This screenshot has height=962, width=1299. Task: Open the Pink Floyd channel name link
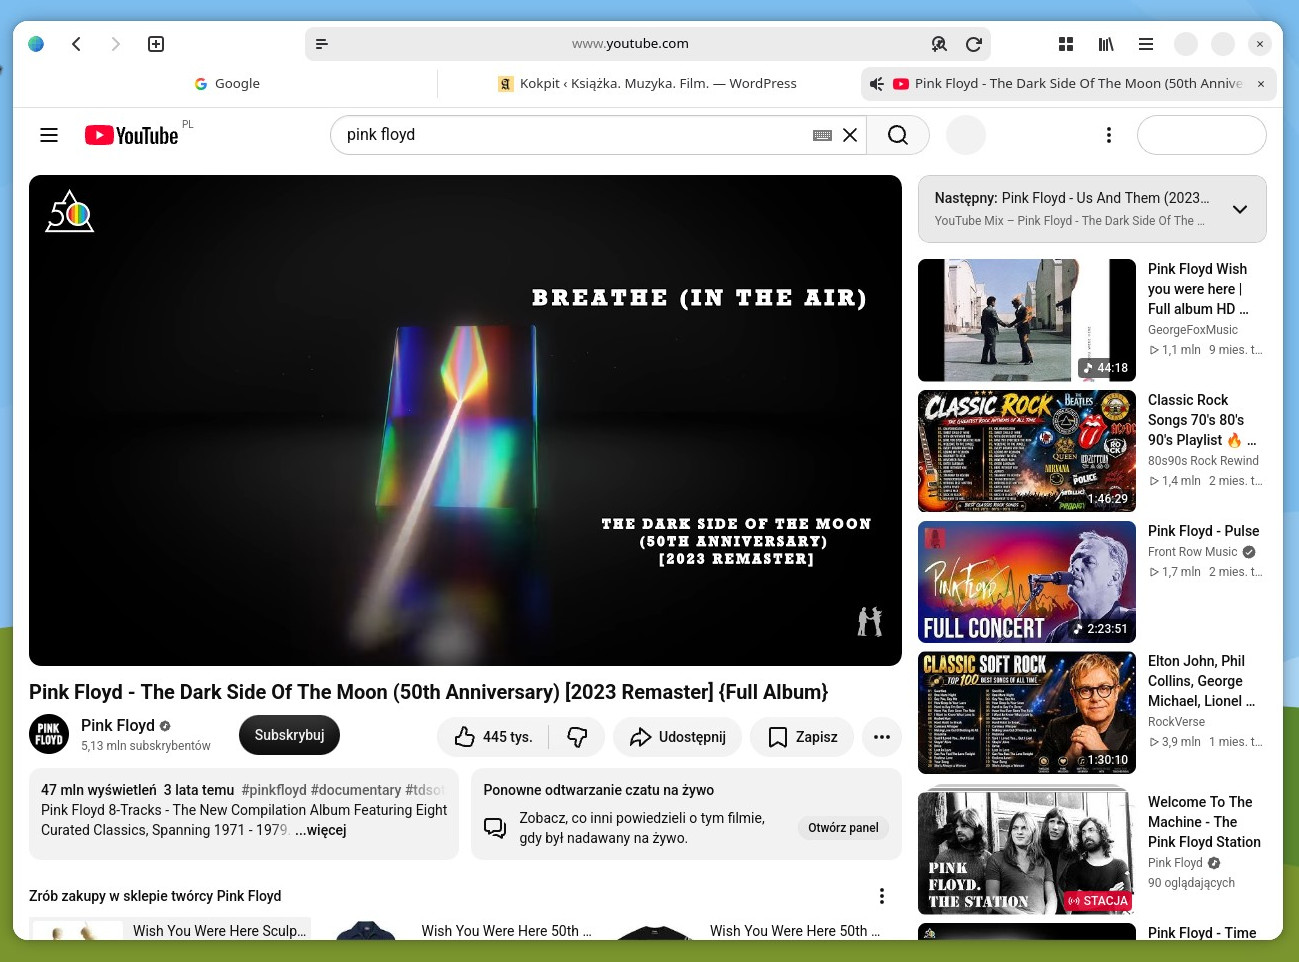[x=118, y=725]
